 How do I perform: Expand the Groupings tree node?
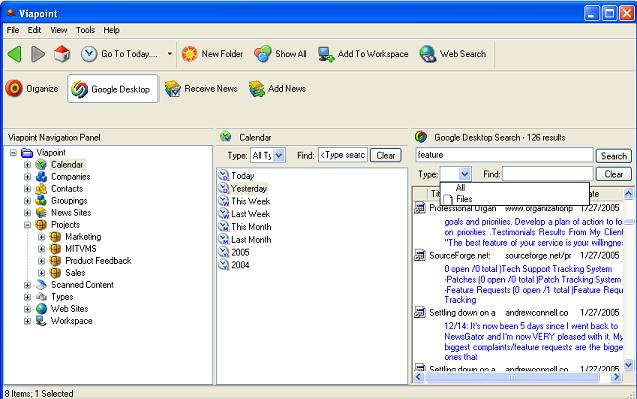(27, 201)
